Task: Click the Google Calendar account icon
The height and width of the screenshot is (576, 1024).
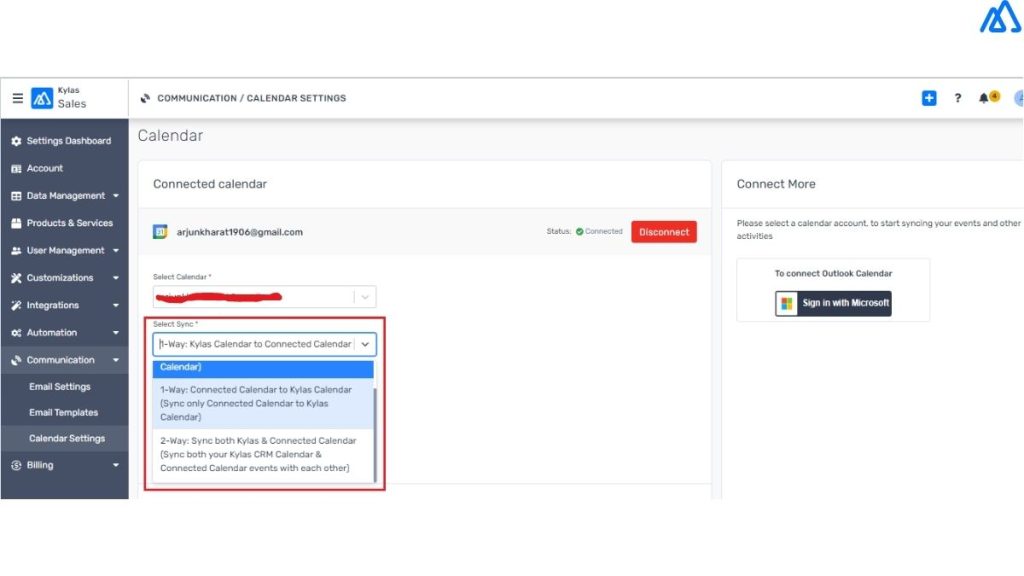Action: tap(160, 232)
